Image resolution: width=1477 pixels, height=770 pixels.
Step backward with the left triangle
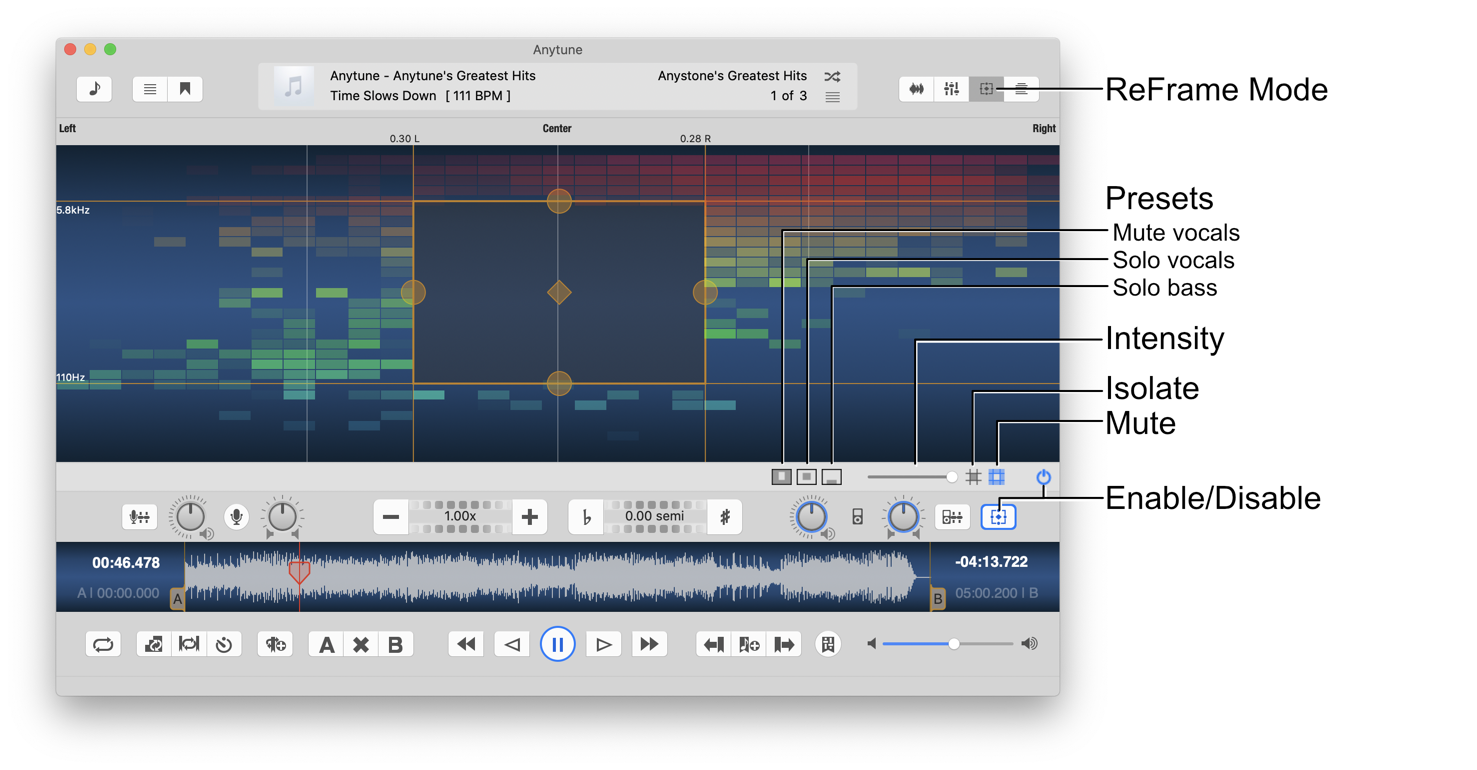512,645
